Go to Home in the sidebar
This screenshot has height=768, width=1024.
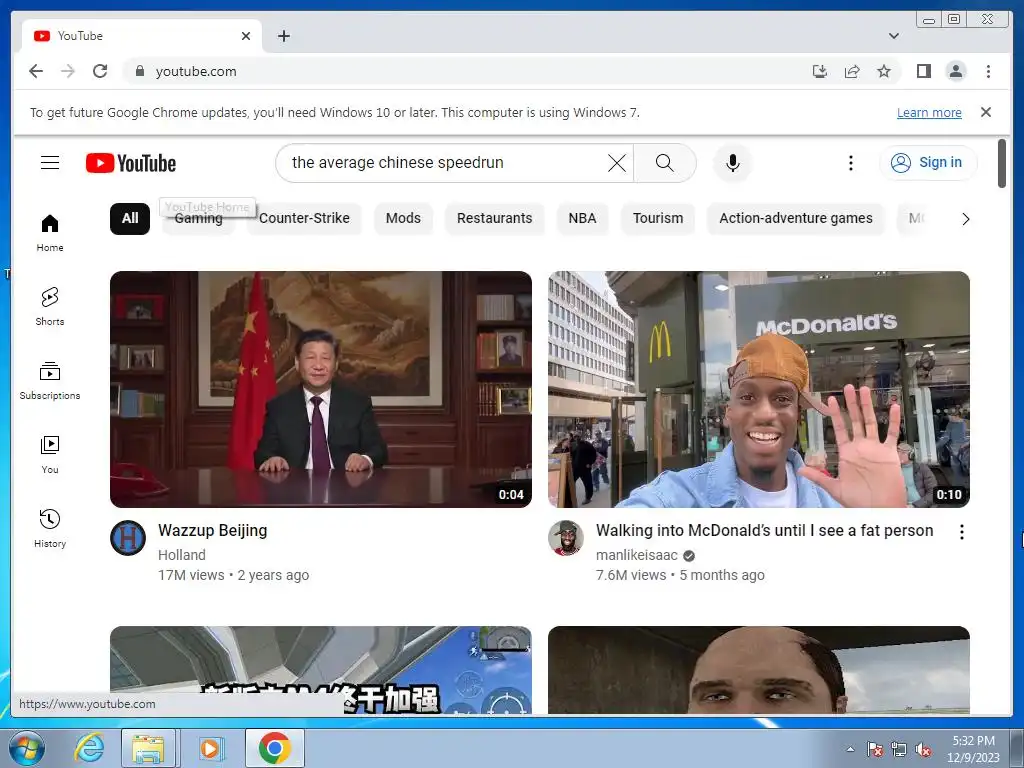pos(50,233)
